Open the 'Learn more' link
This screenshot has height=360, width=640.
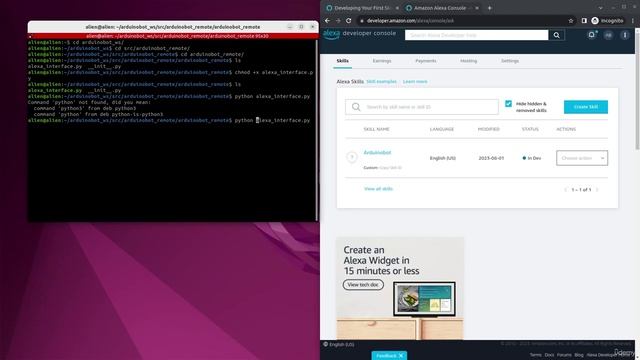click(x=415, y=82)
